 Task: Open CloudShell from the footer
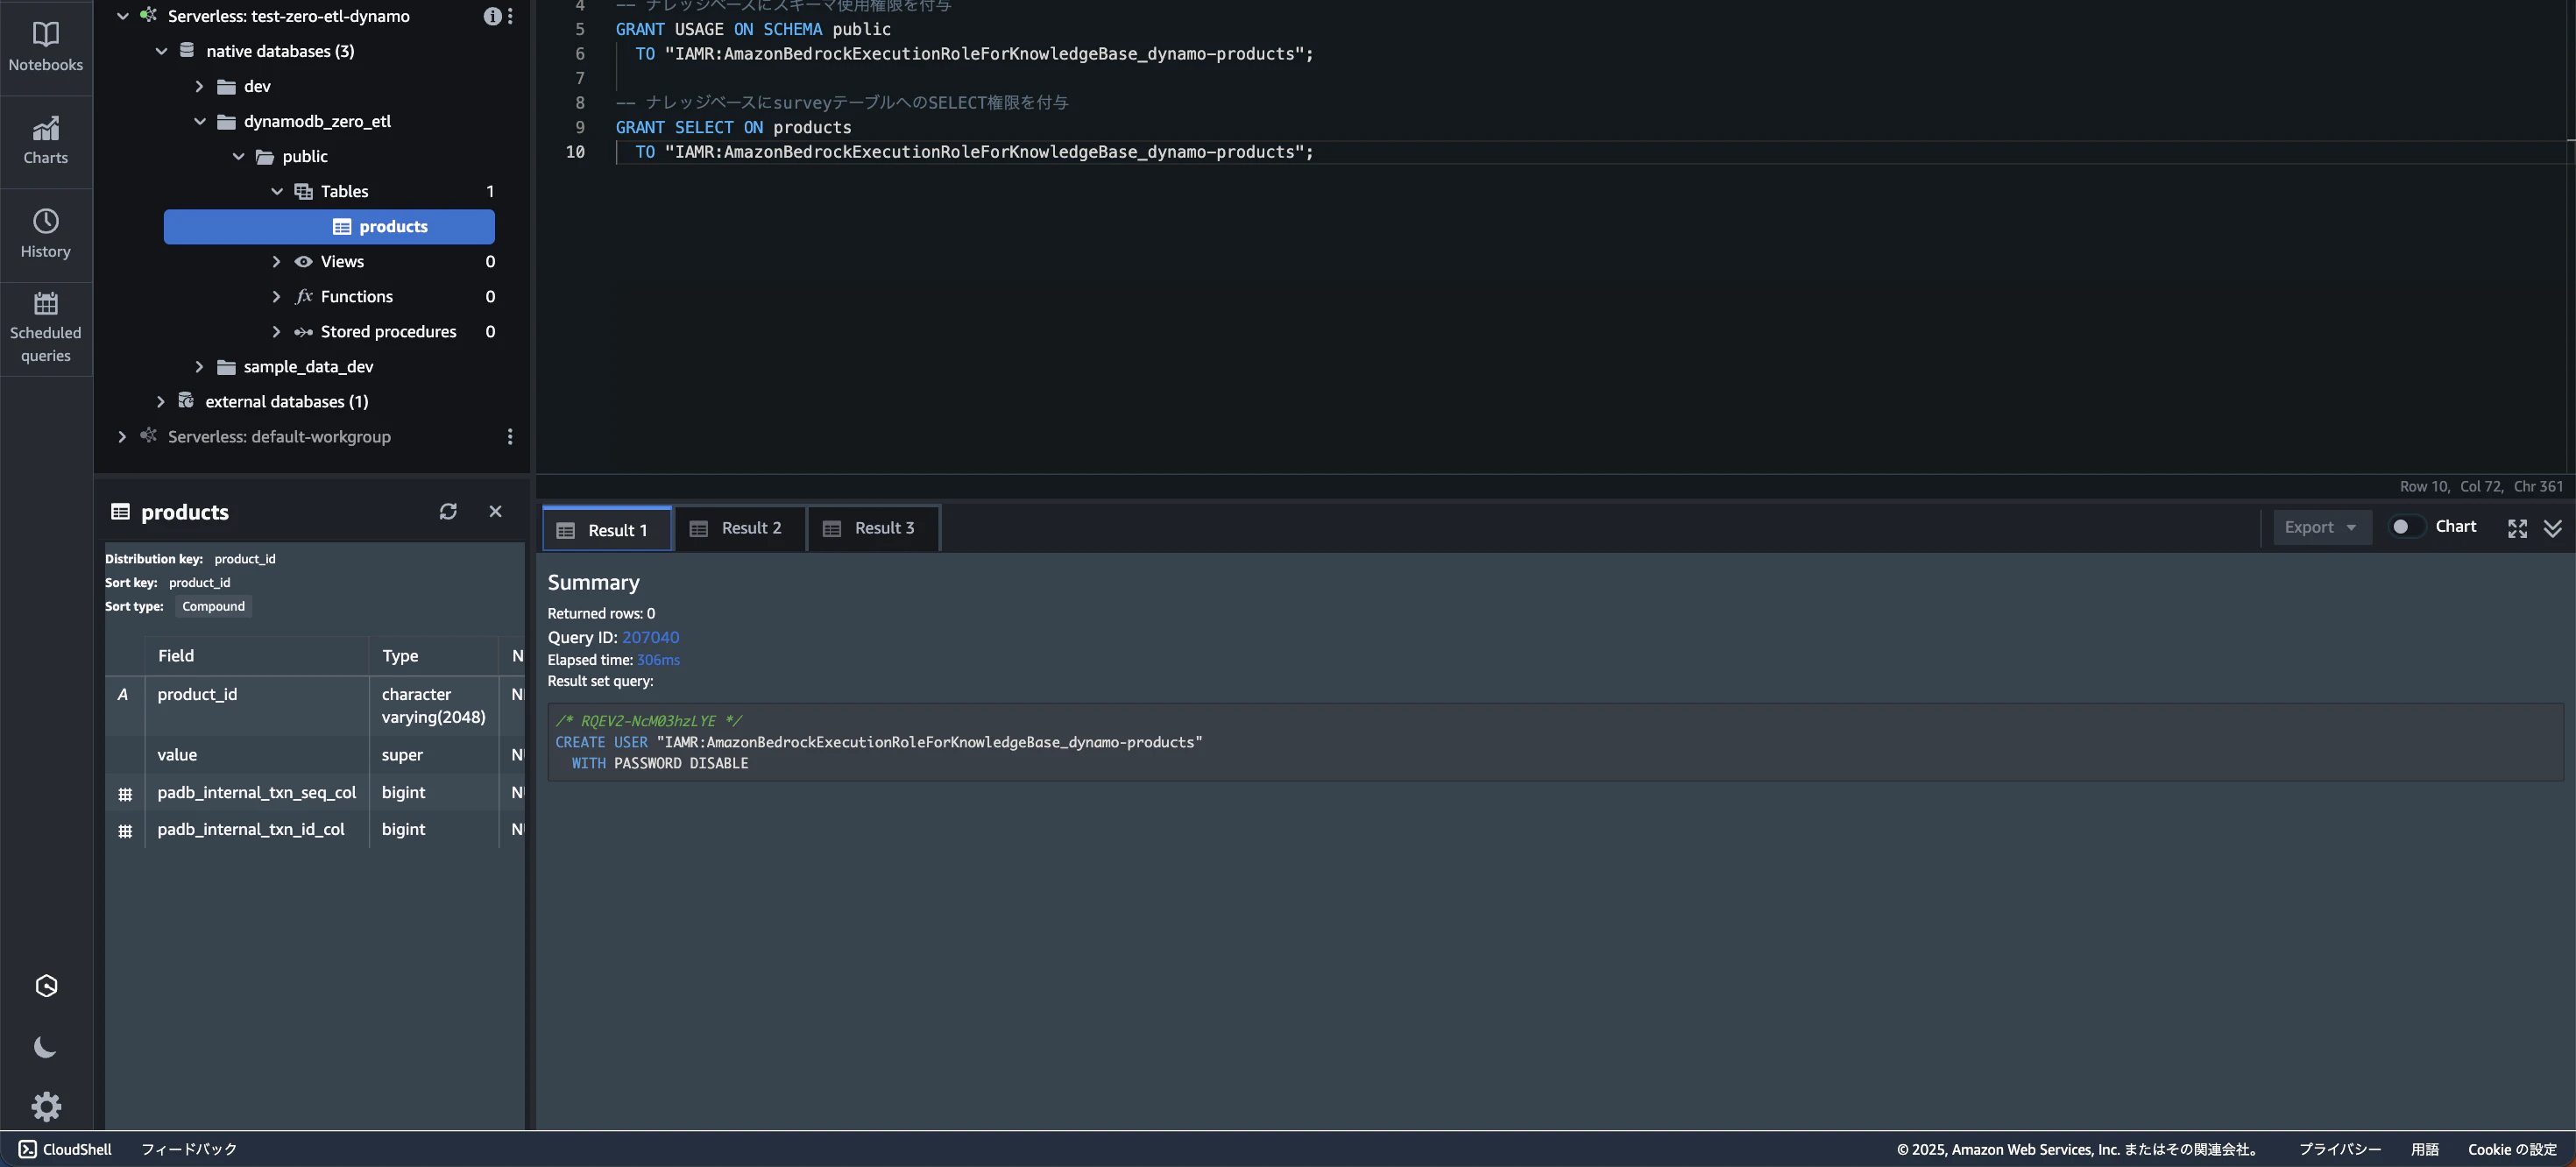(x=65, y=1149)
